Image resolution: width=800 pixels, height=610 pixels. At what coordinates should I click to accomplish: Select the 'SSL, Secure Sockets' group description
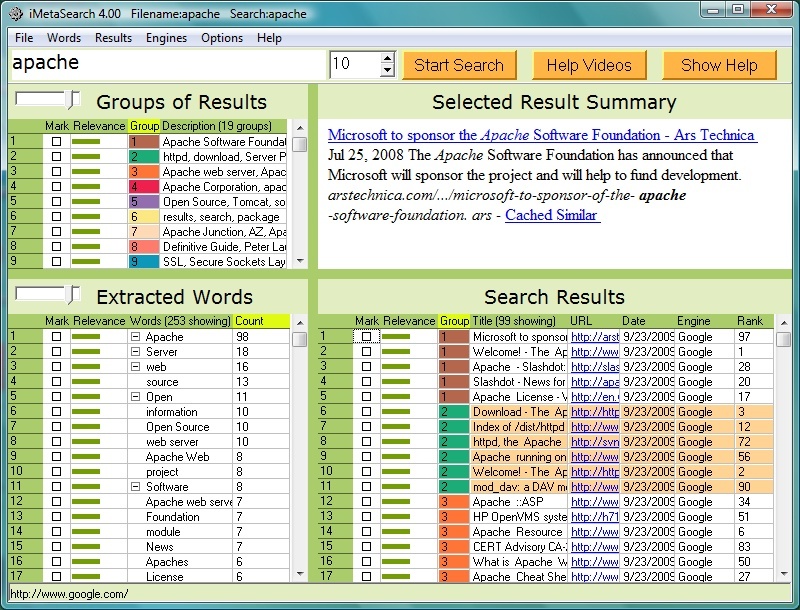[x=224, y=262]
